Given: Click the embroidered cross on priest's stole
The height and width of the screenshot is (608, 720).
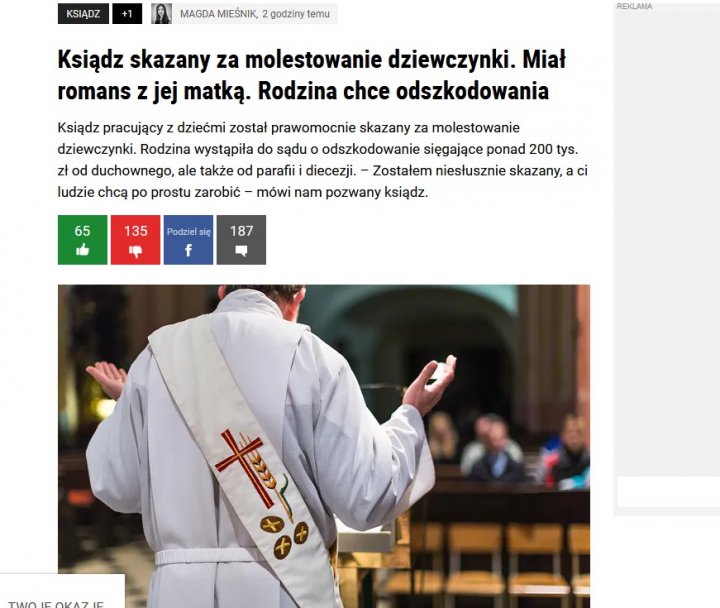Looking at the screenshot, I should (242, 466).
